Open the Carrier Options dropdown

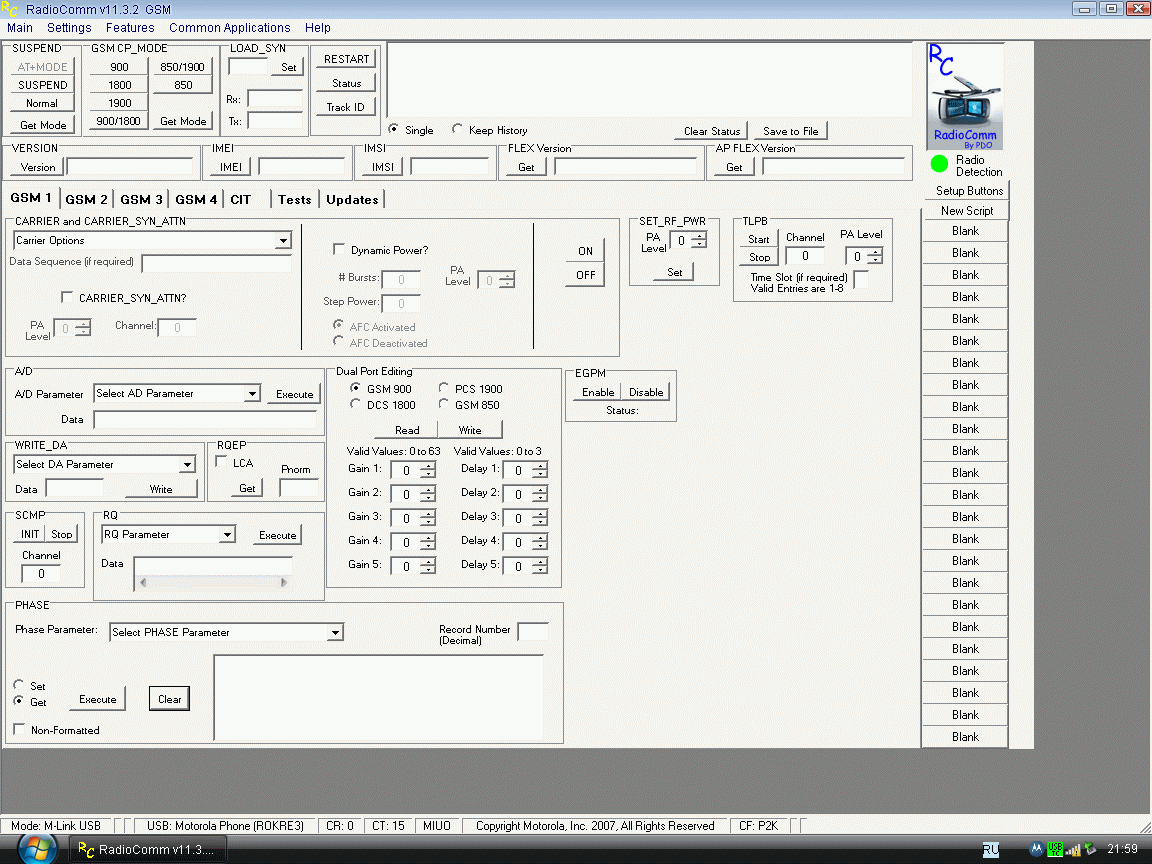(x=283, y=240)
